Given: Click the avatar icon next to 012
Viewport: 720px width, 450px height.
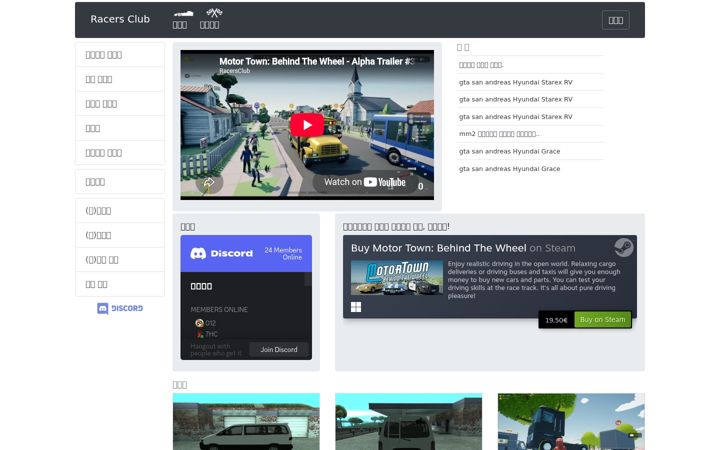Looking at the screenshot, I should click(199, 323).
